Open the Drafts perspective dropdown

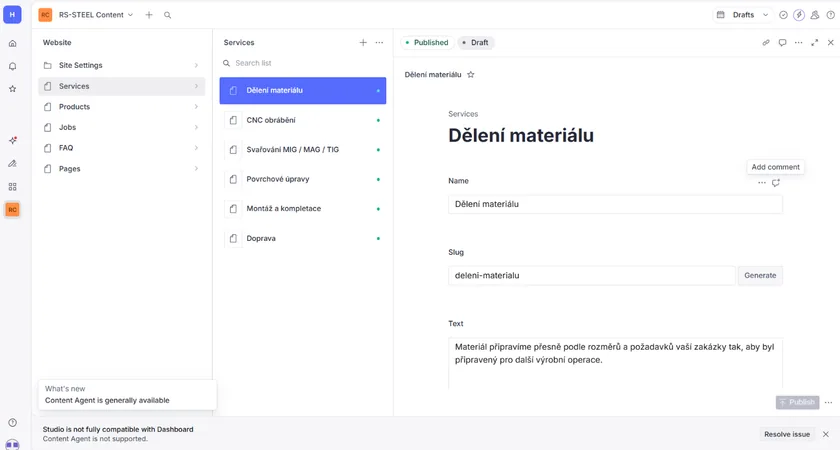[x=742, y=15]
